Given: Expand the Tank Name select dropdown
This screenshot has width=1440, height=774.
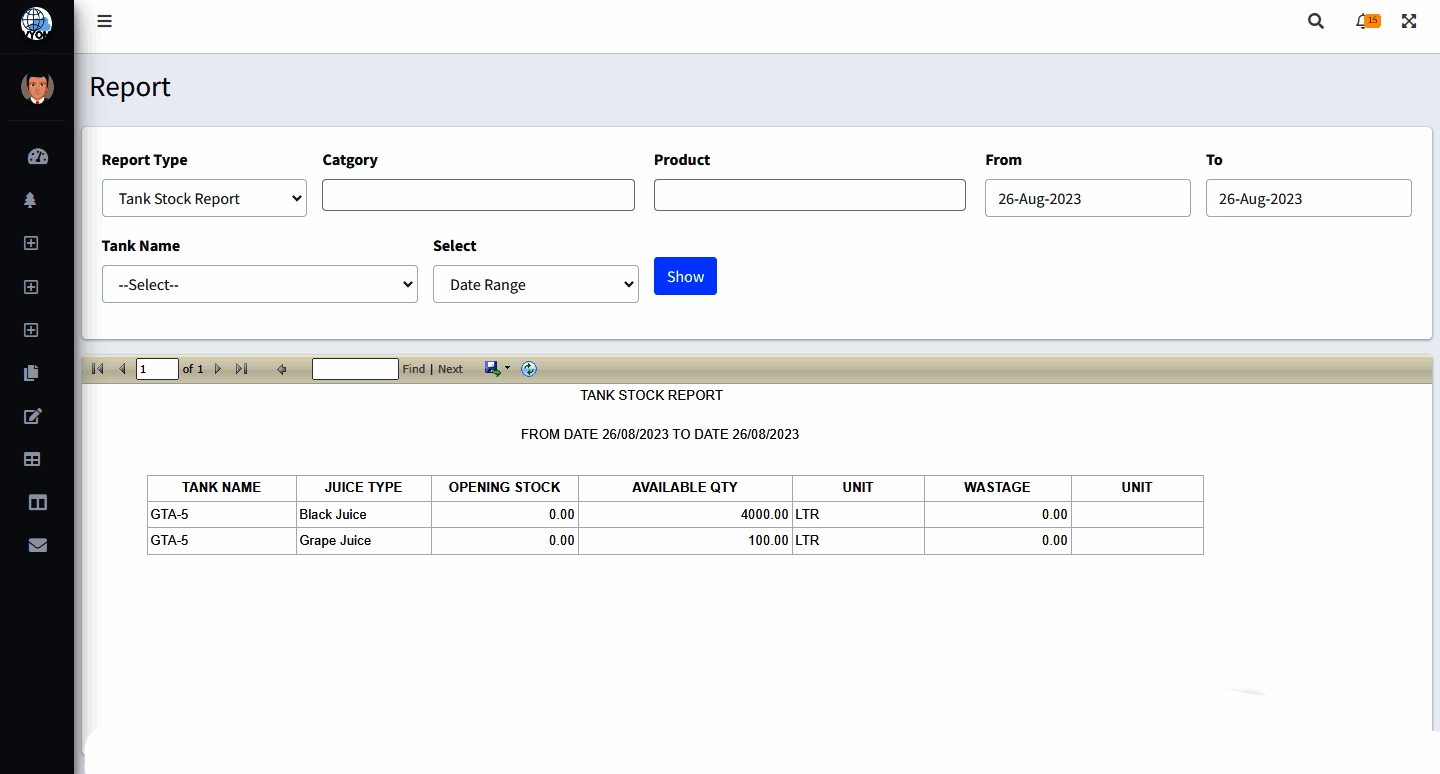Looking at the screenshot, I should 259,284.
